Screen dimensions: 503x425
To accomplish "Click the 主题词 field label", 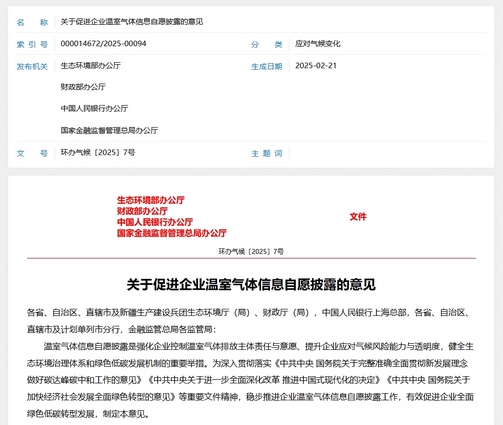I will tap(267, 153).
